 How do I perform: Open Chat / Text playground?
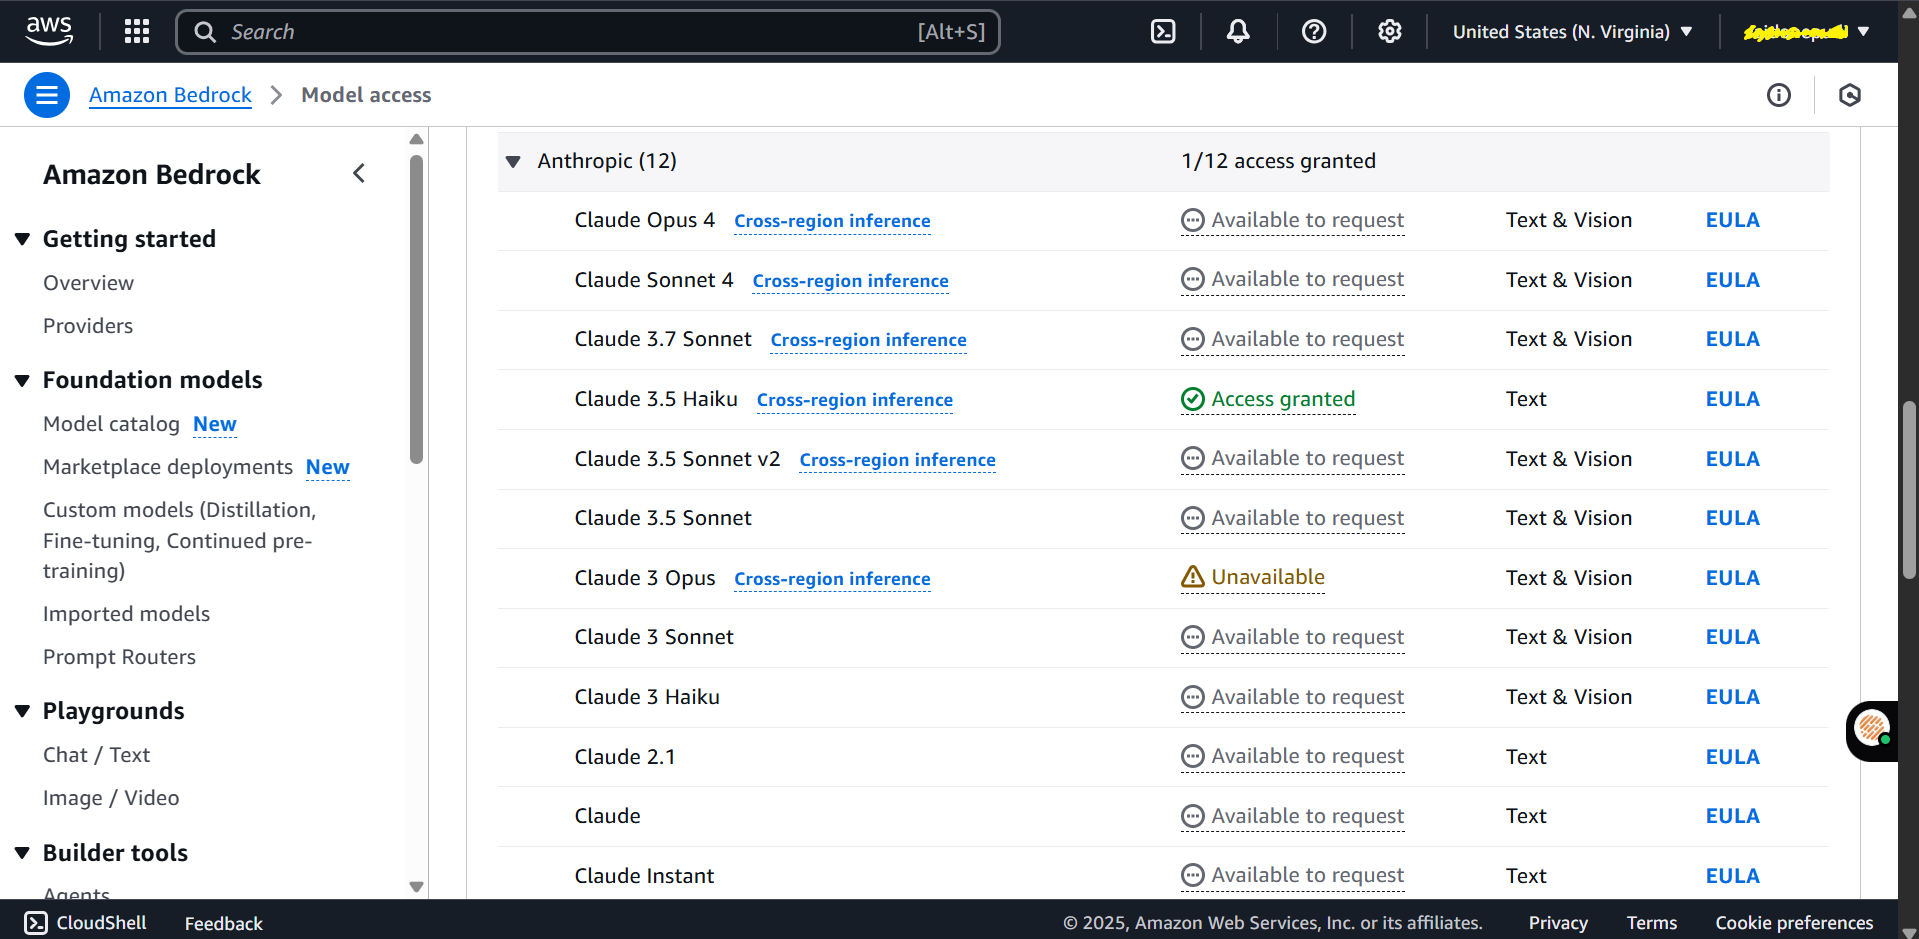(96, 755)
